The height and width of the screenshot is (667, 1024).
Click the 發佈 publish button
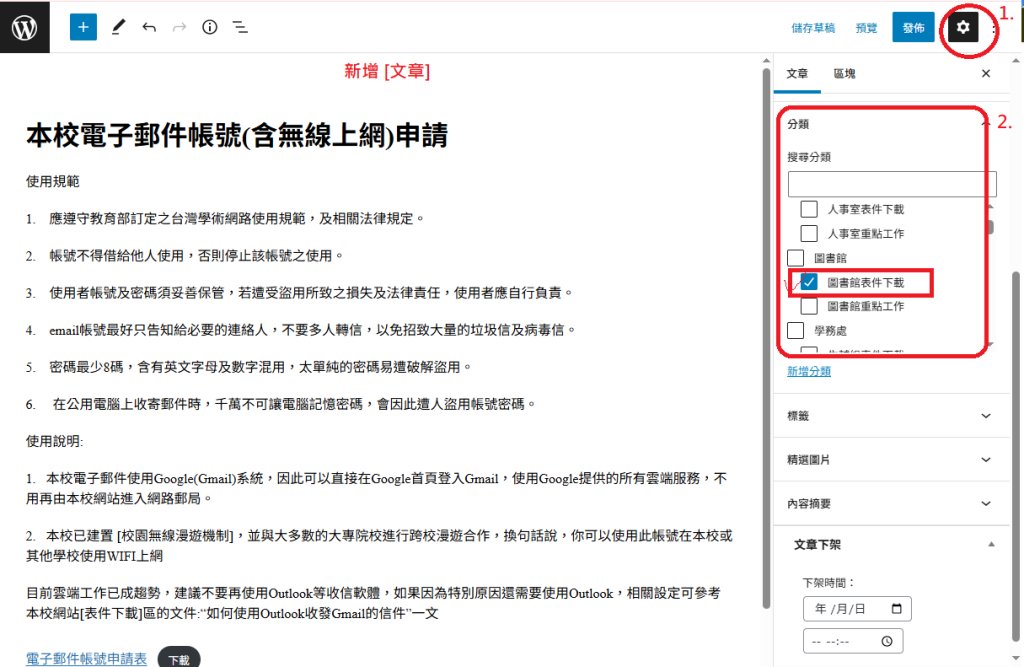(913, 27)
